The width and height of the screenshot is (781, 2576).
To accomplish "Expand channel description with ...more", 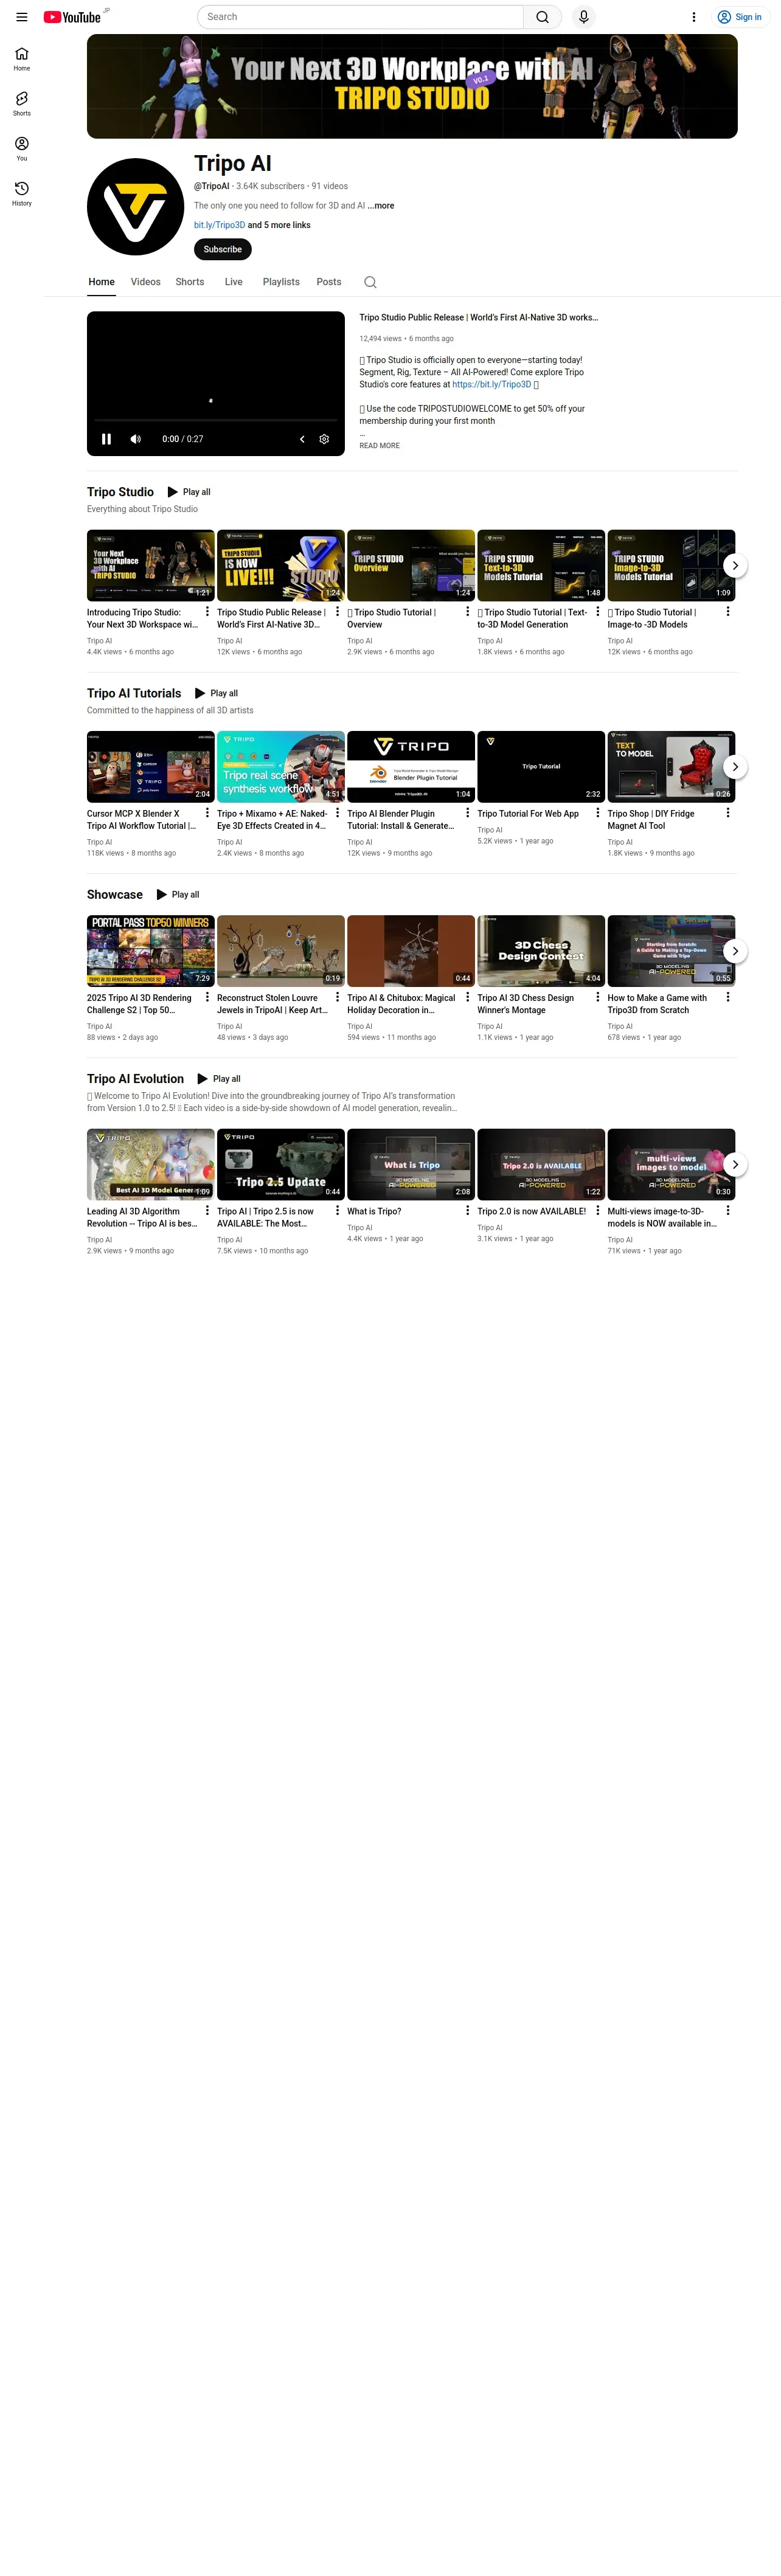I will 380,206.
